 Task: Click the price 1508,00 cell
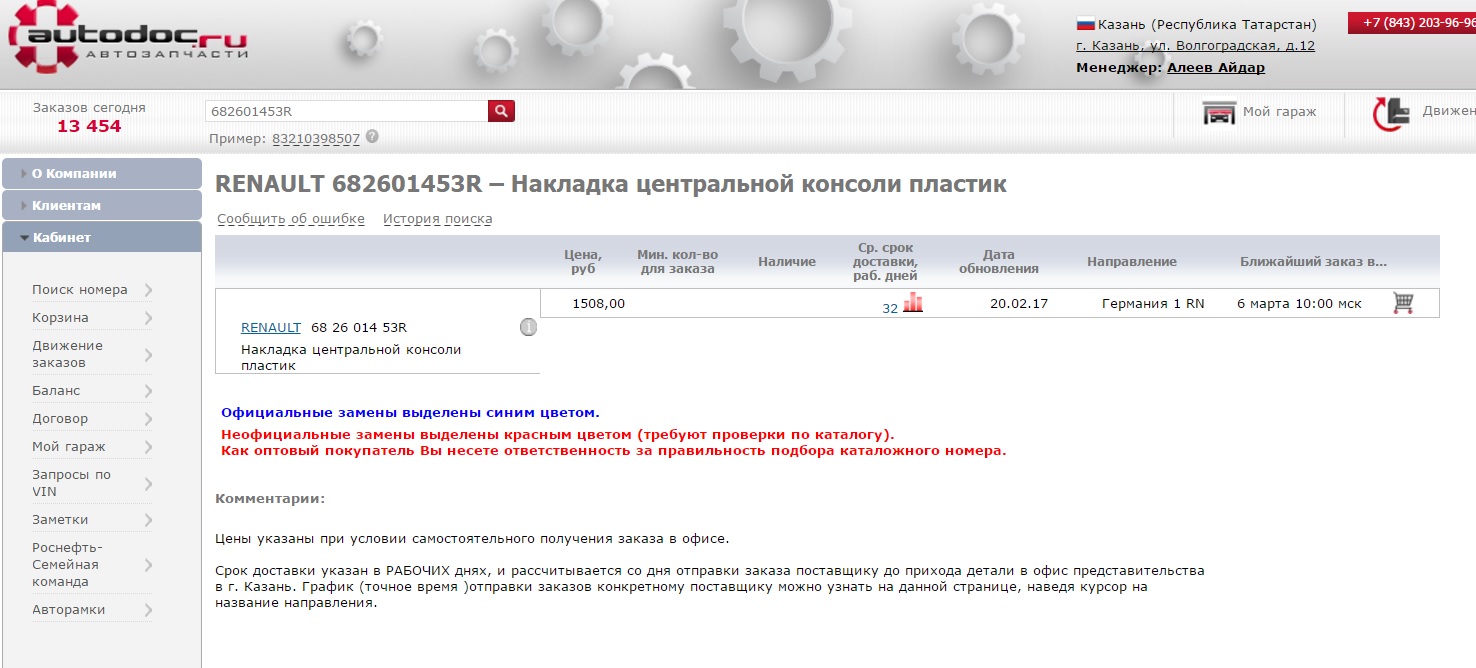point(599,303)
